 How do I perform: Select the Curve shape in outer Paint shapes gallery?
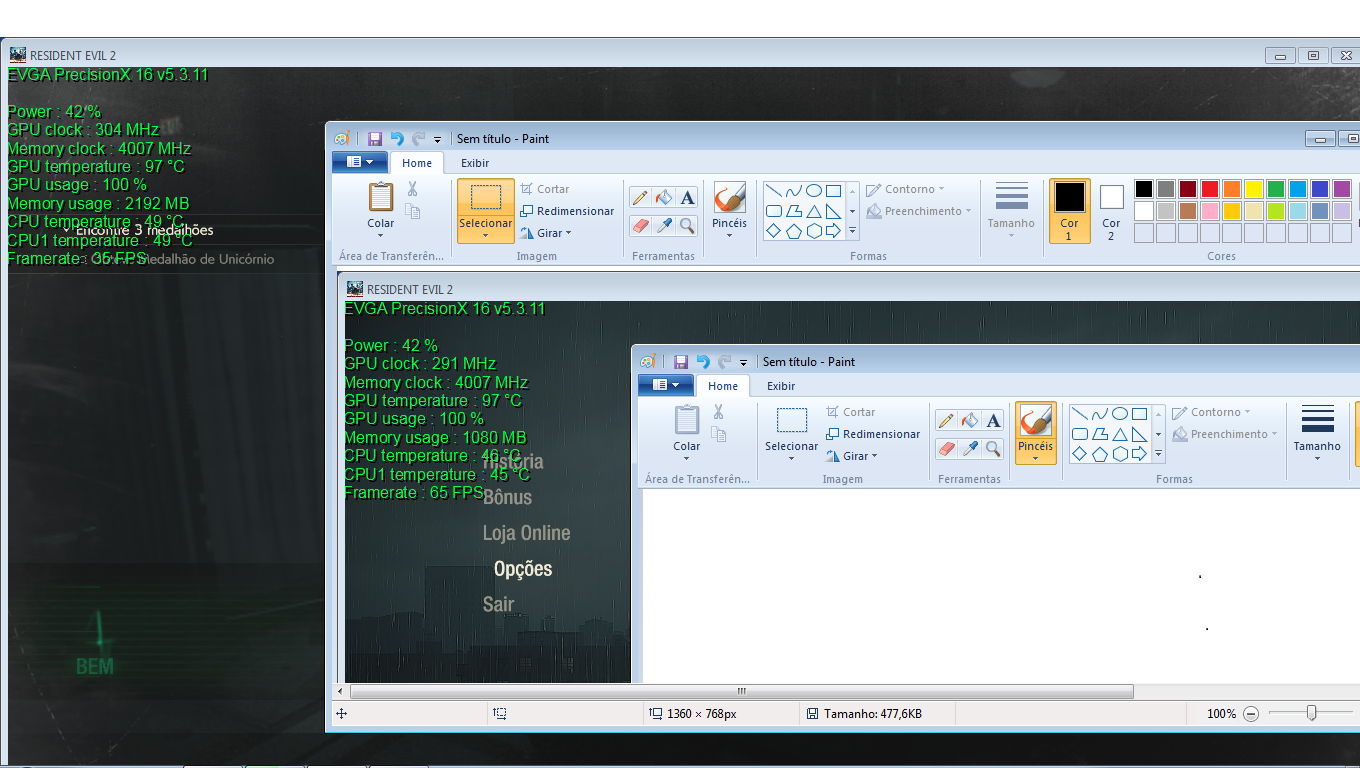tap(794, 190)
